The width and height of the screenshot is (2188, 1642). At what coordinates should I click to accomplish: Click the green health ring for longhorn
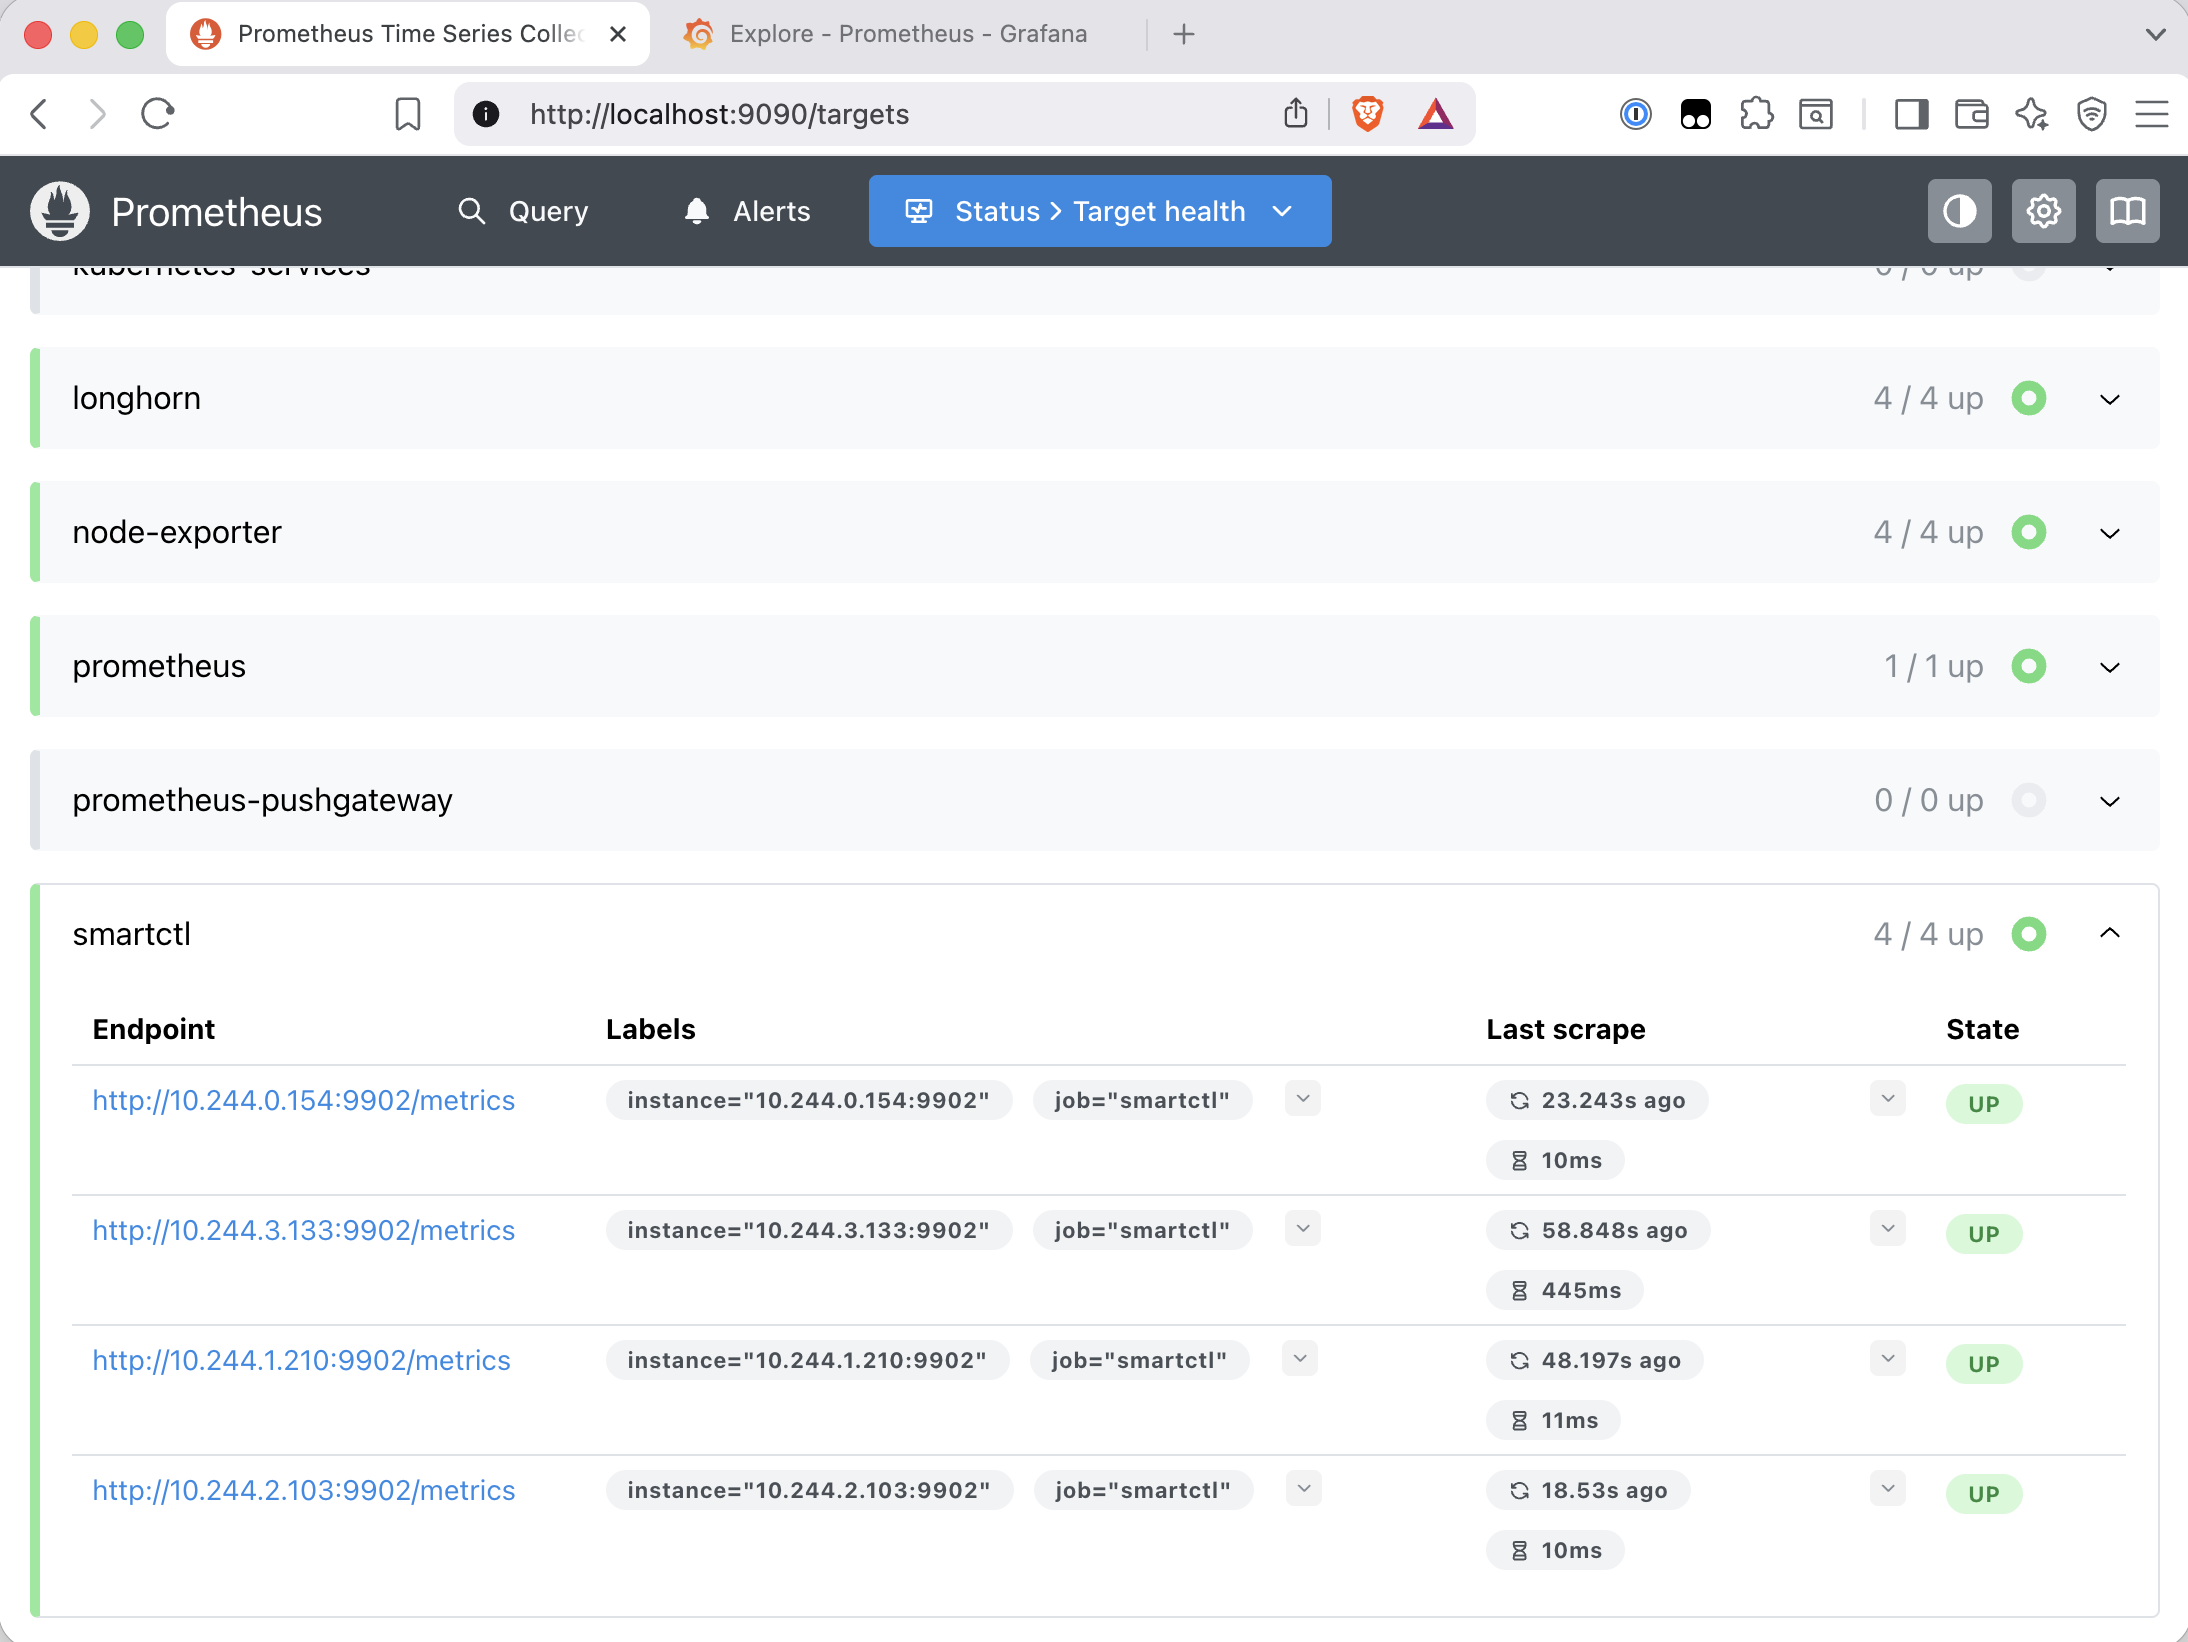(2029, 398)
